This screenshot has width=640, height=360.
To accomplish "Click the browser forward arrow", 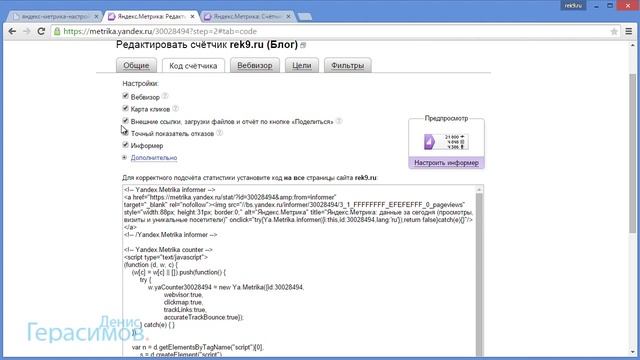I will click(27, 31).
